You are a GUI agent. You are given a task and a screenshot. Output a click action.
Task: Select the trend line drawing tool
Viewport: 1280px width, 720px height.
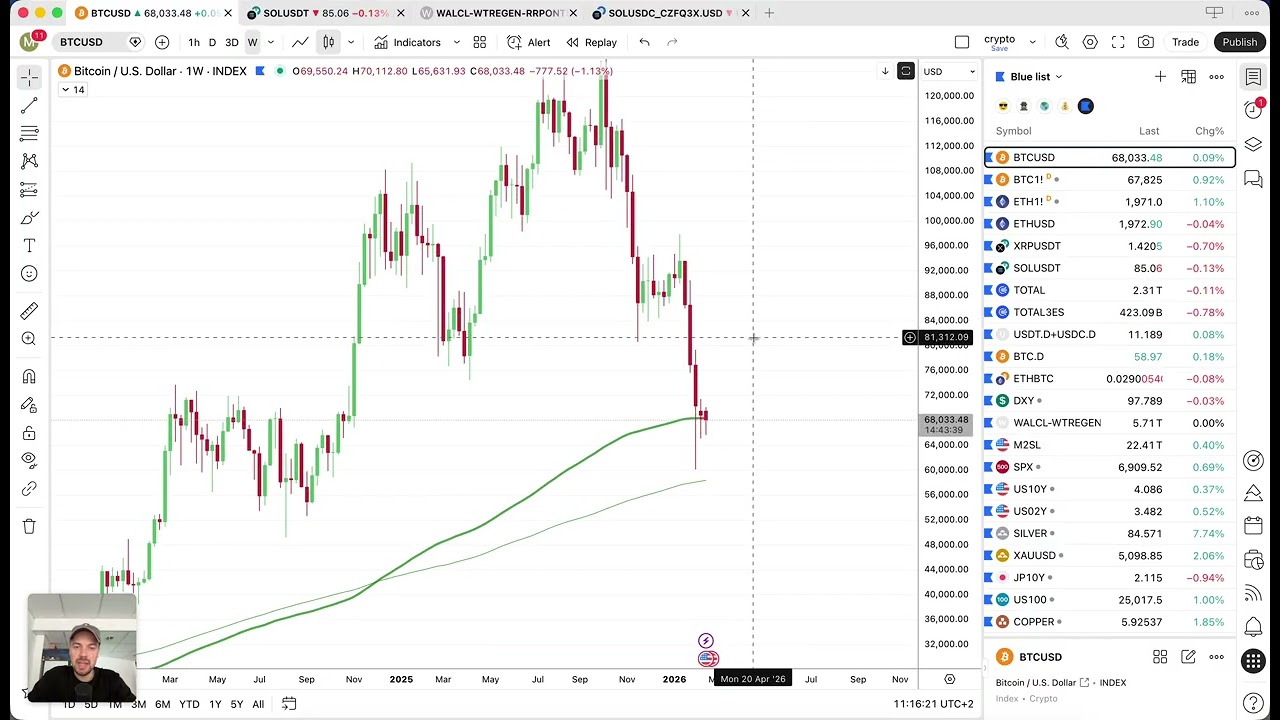click(x=29, y=105)
